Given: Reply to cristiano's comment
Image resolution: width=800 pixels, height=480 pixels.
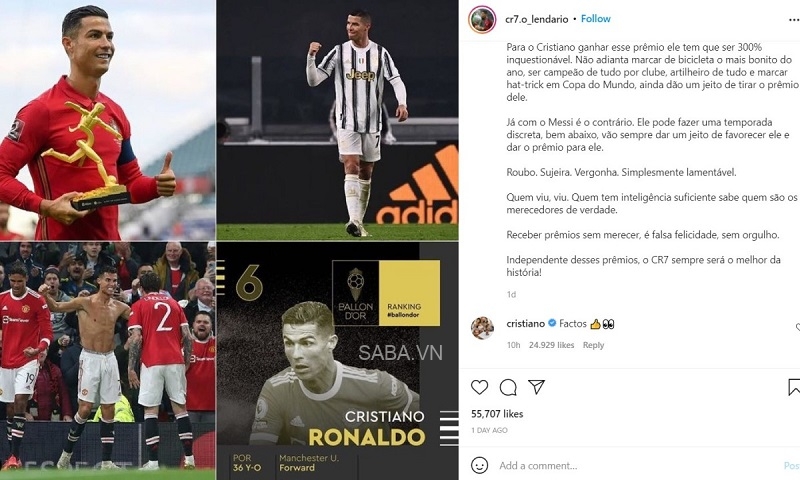Looking at the screenshot, I should click(593, 345).
